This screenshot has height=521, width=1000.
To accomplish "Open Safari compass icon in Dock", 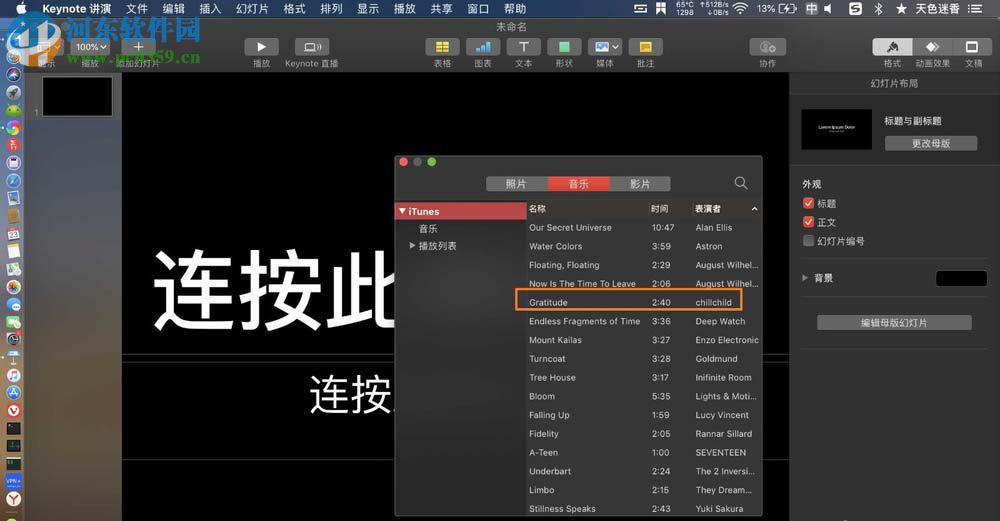I will [13, 181].
